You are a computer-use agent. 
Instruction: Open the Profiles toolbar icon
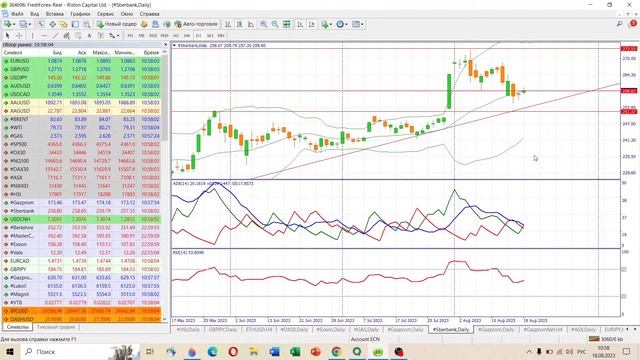point(23,24)
